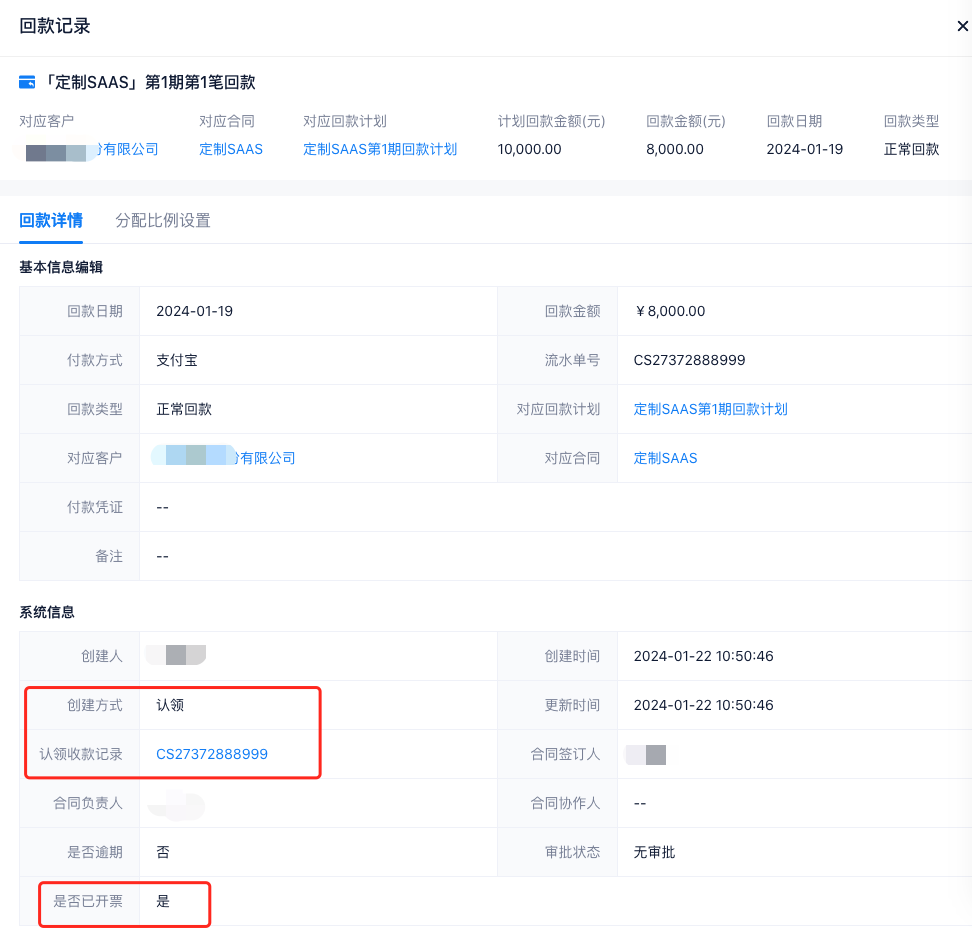972x929 pixels.
Task: Click the 创建人 name in system info
Action: 177,657
